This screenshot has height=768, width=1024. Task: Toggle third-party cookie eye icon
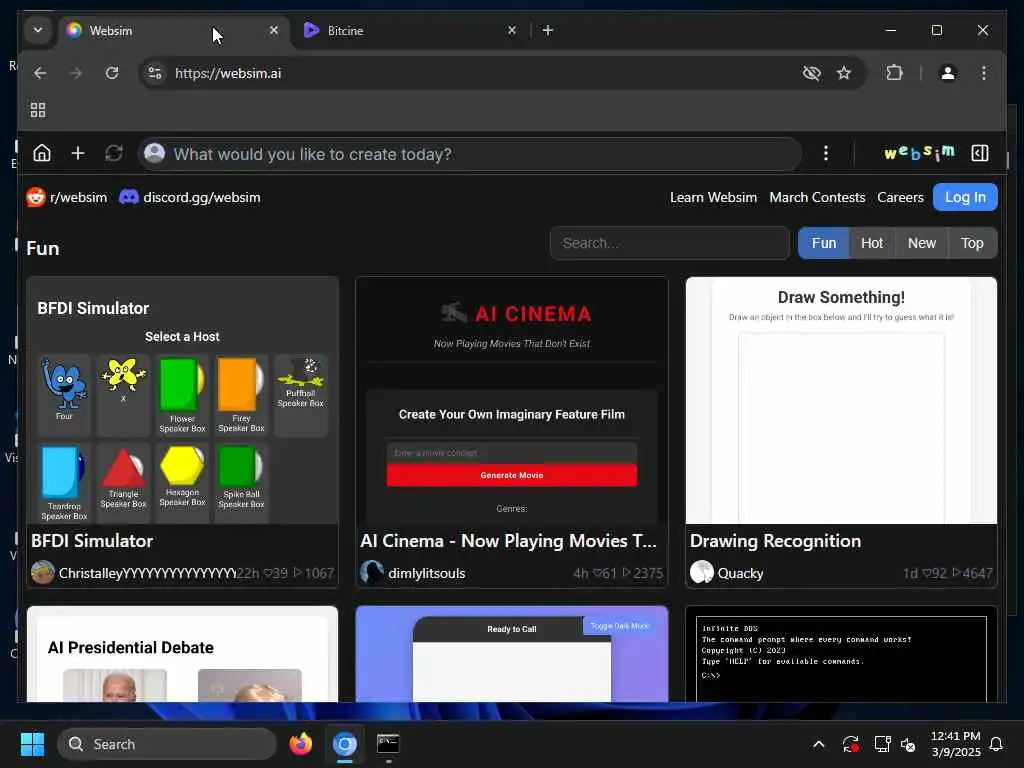[811, 73]
